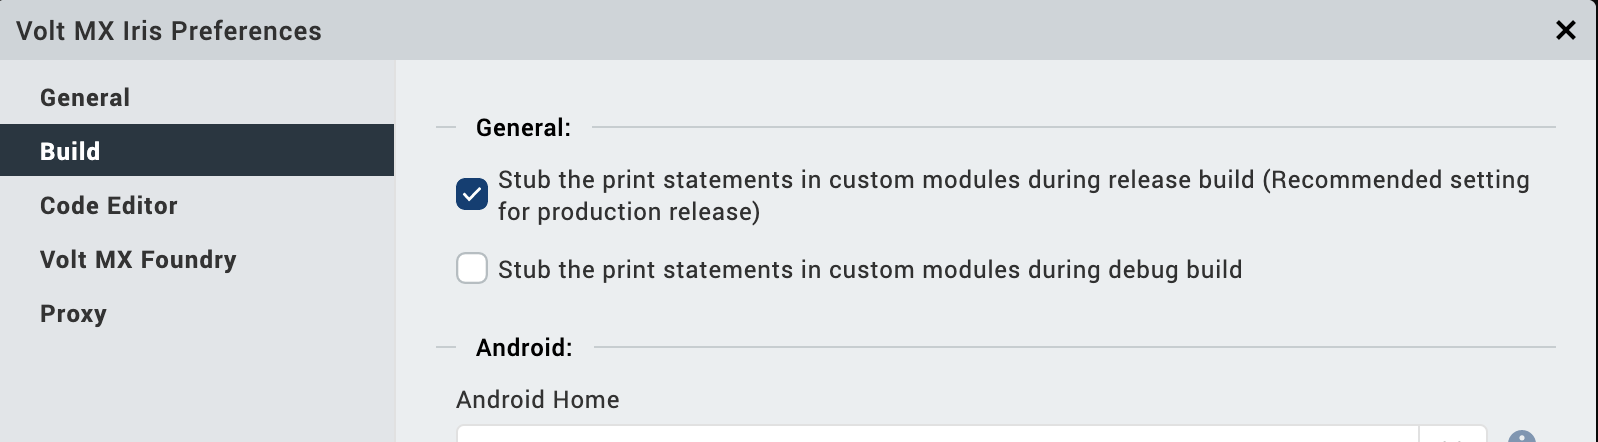Click inside the Android Home path field
This screenshot has width=1598, height=442.
click(930, 436)
